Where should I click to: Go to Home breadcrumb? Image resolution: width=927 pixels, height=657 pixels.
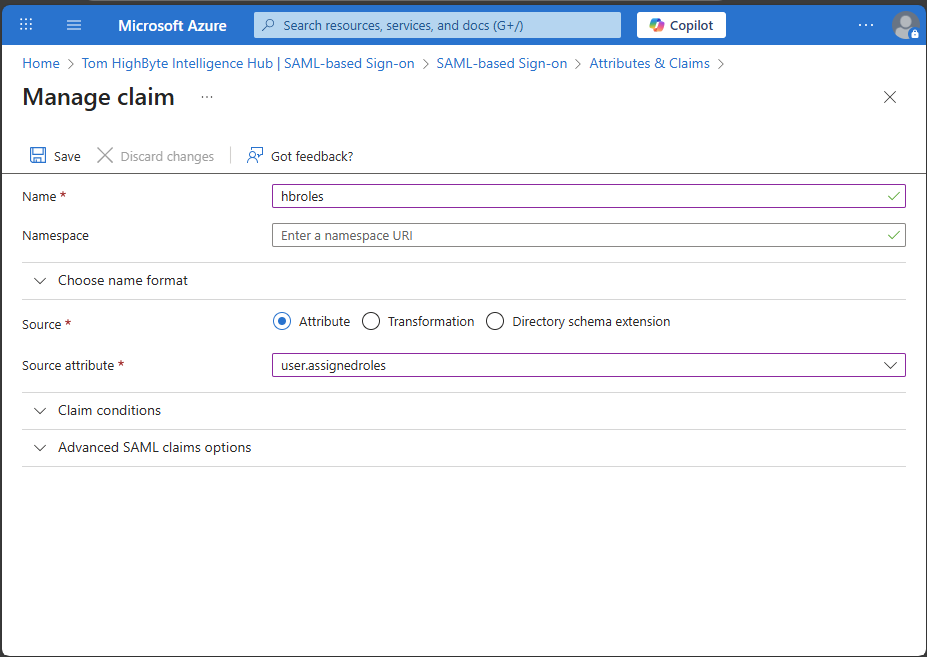point(41,63)
